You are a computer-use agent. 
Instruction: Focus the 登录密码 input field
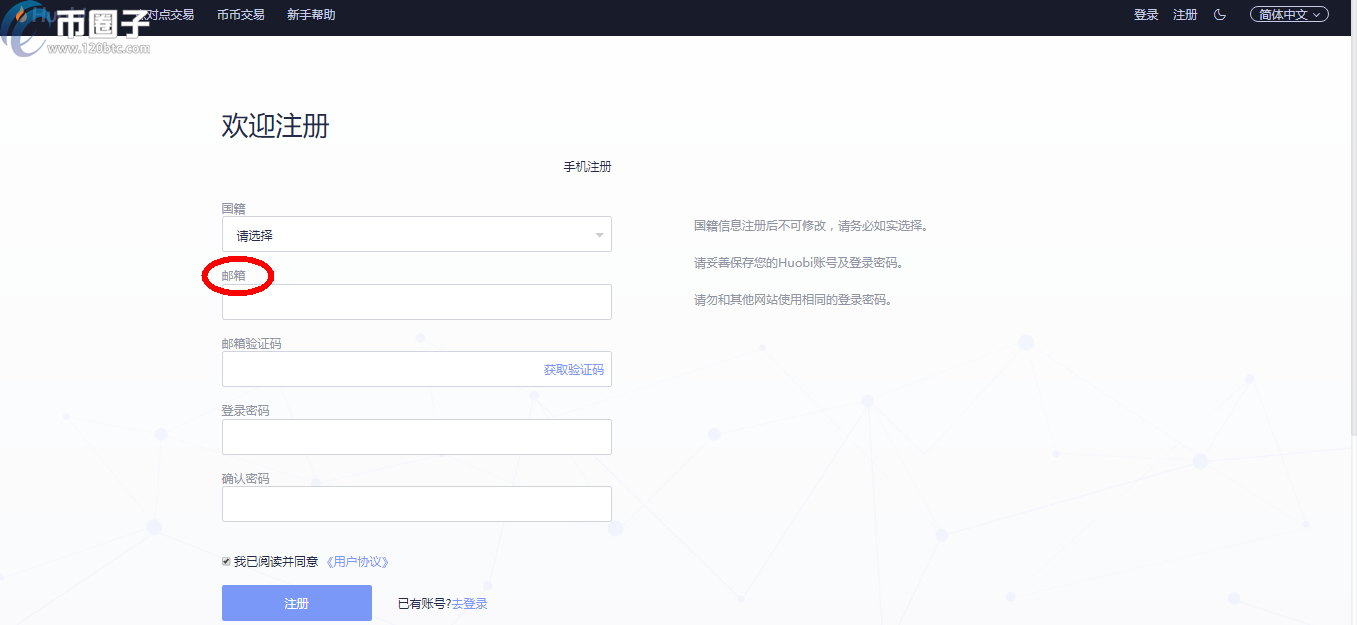click(416, 437)
